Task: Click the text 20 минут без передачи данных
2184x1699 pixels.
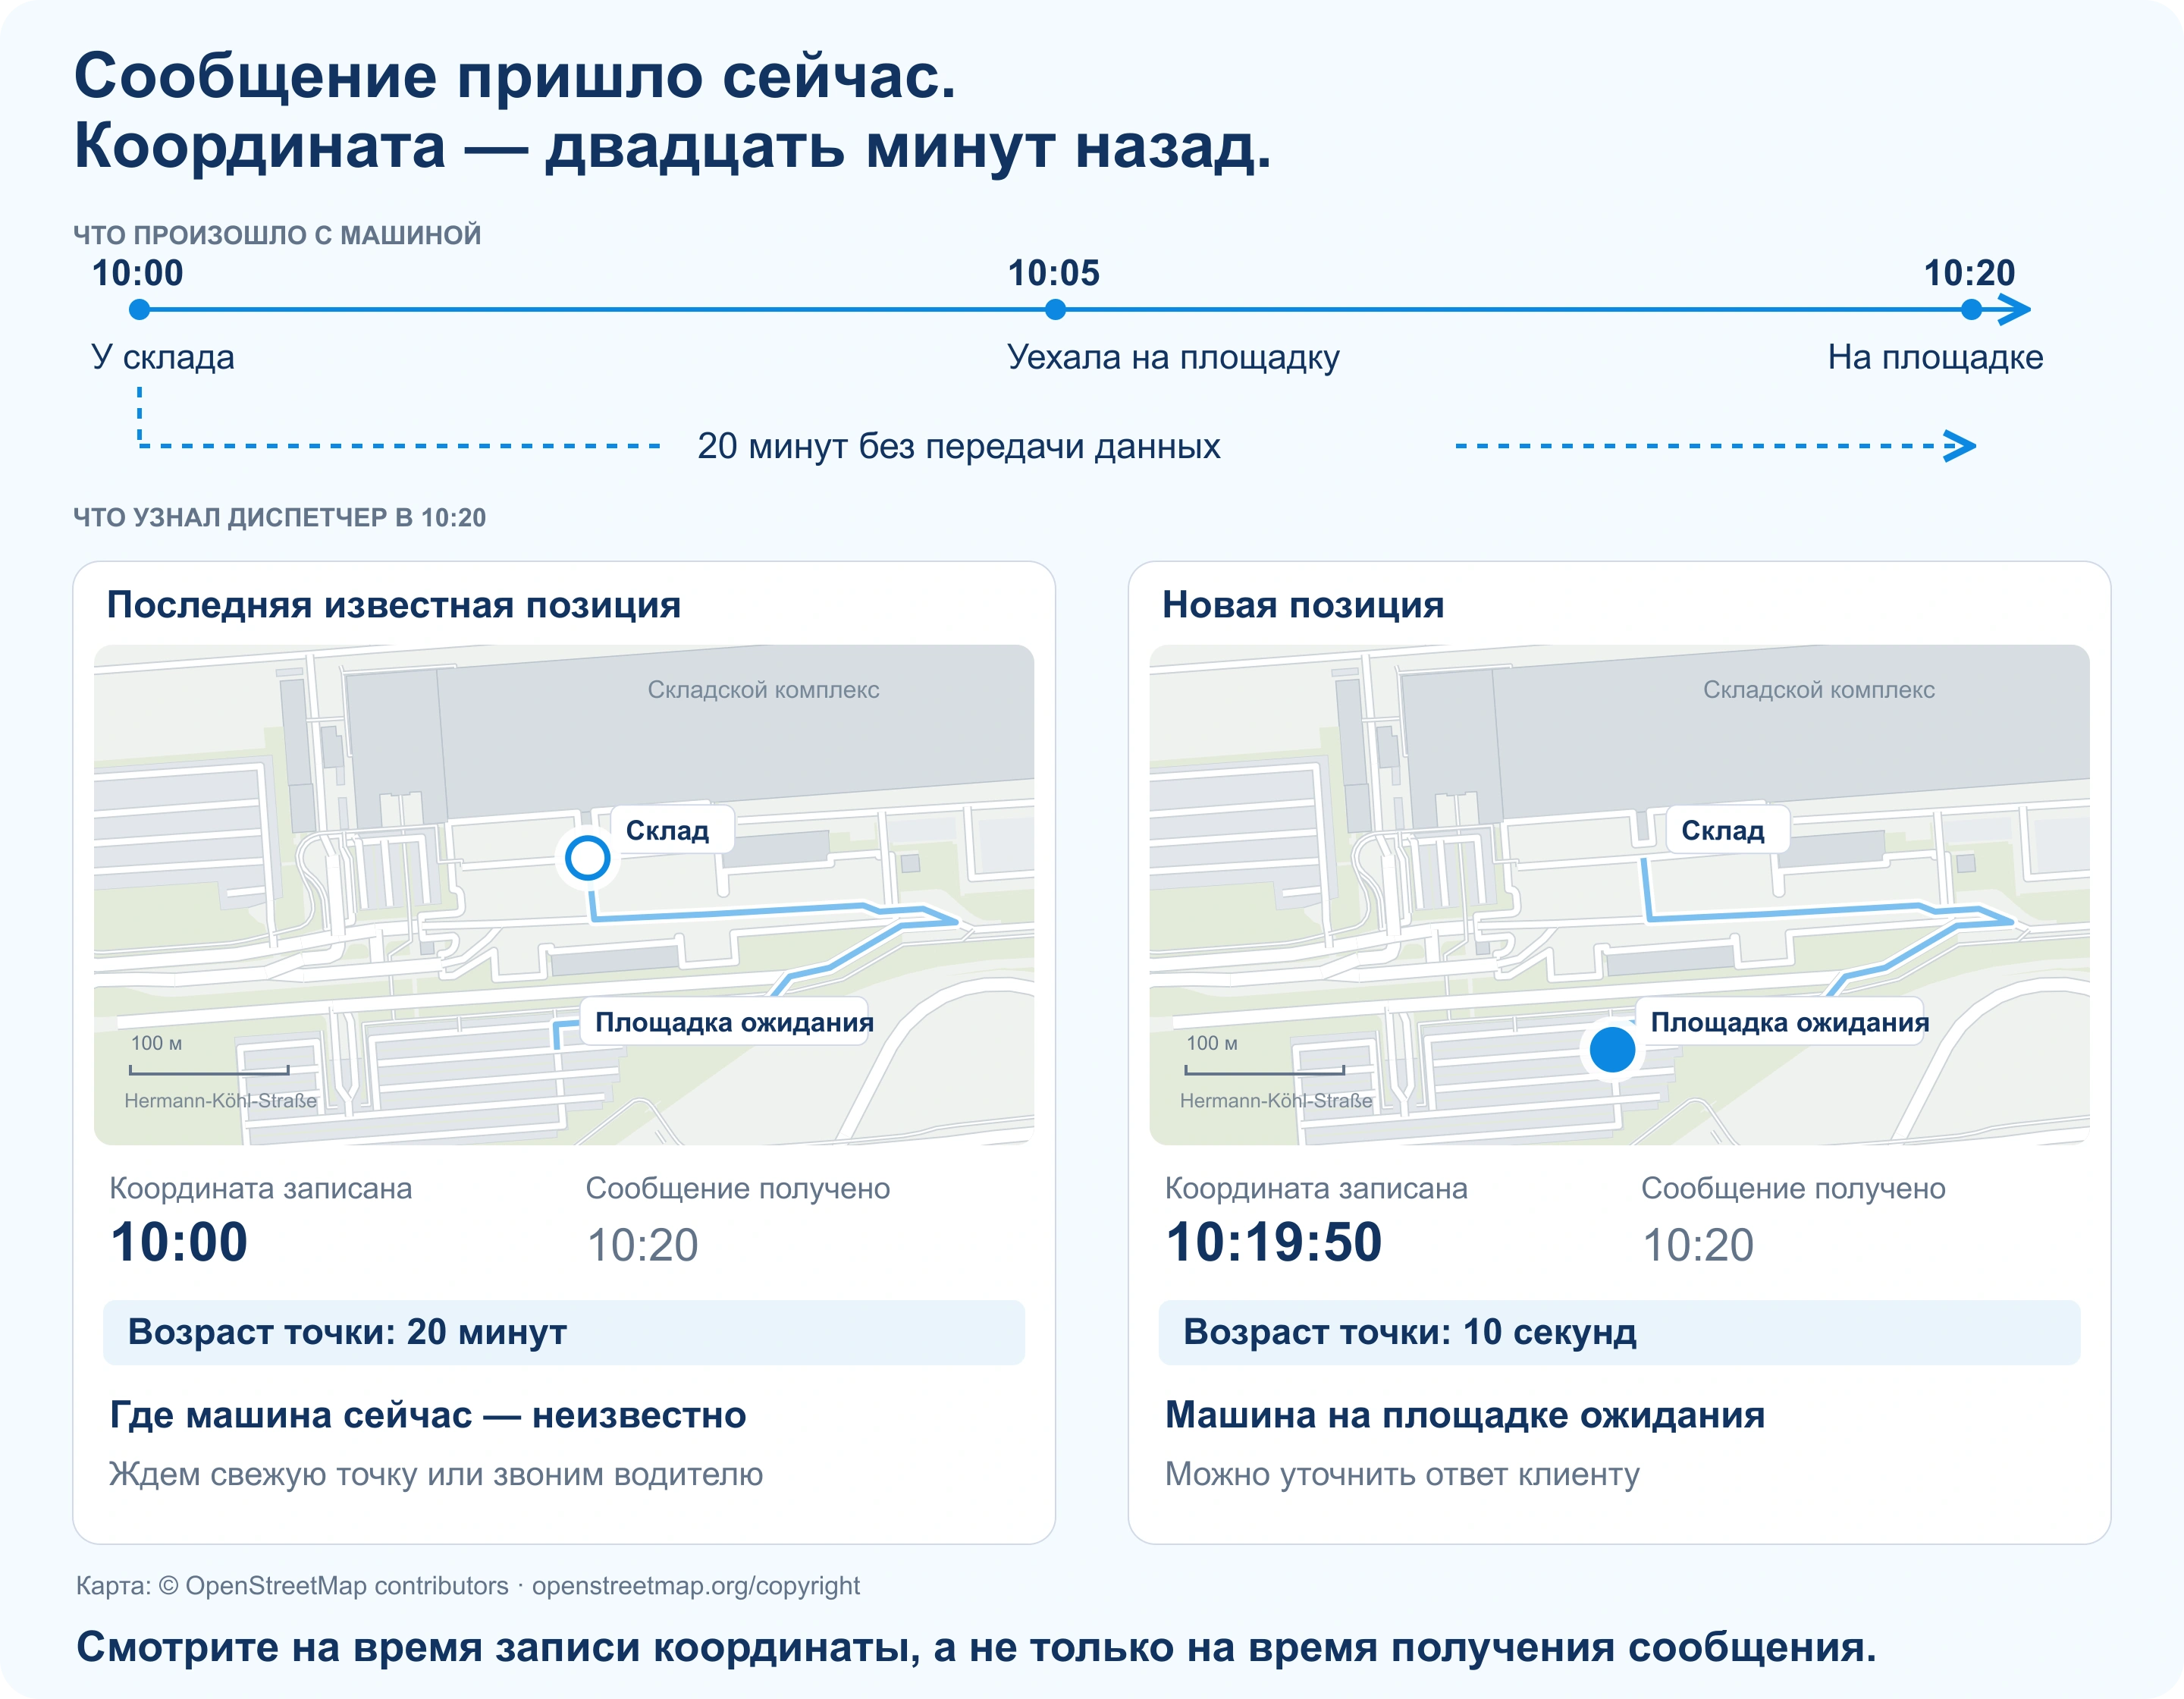Action: coord(959,446)
